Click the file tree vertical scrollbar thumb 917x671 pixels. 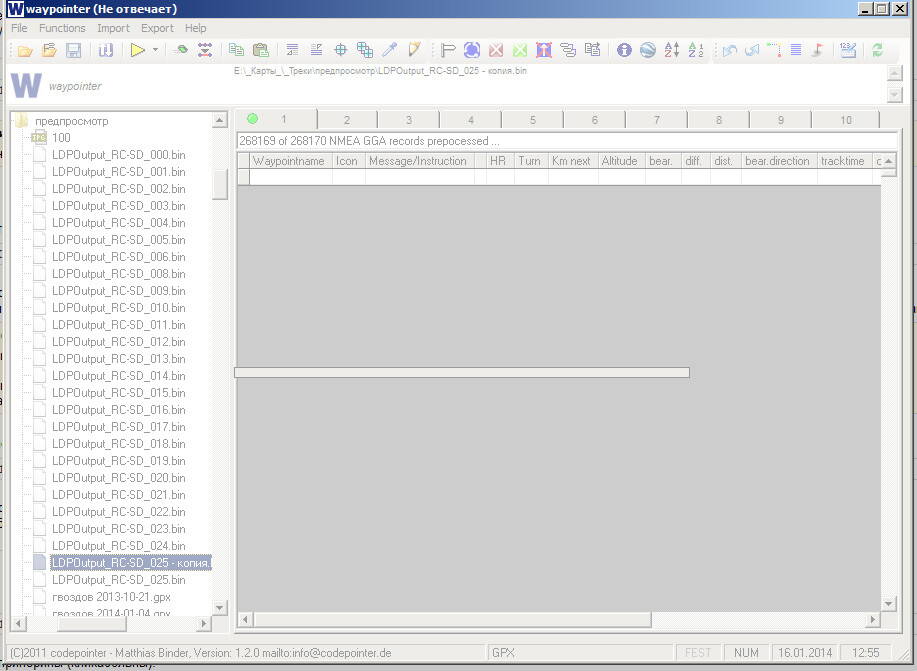tap(220, 184)
